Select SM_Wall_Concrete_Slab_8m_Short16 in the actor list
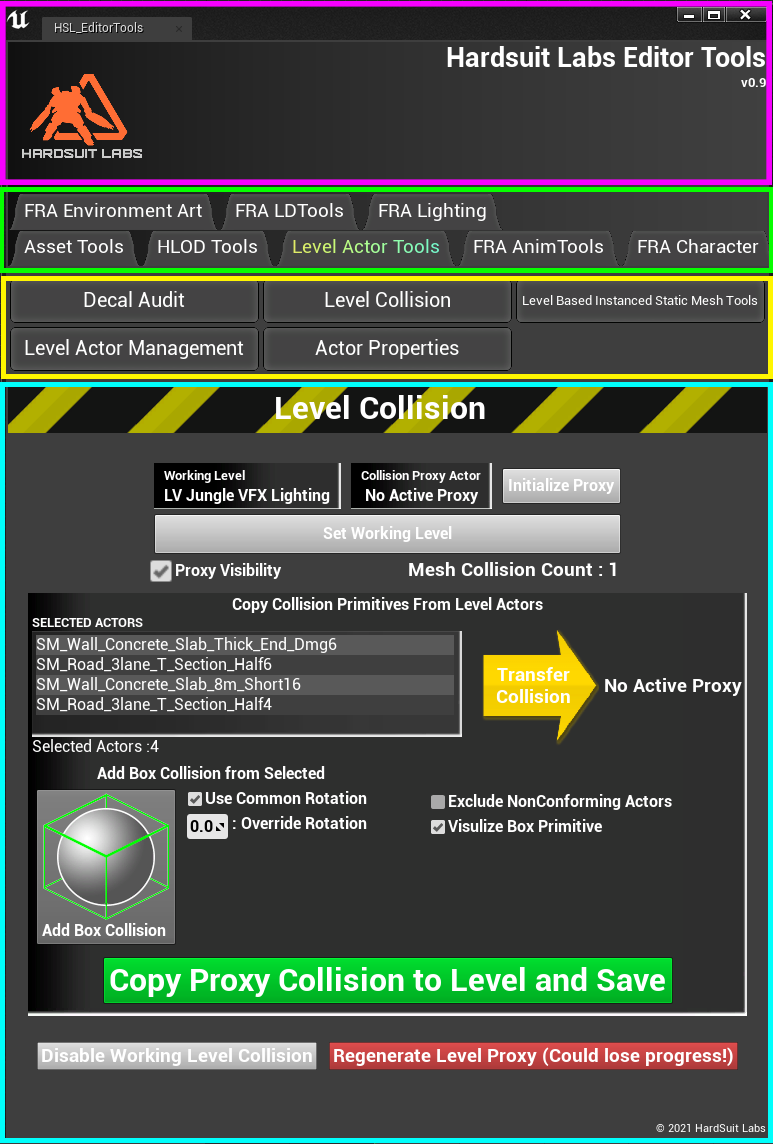This screenshot has width=773, height=1144. pos(244,685)
